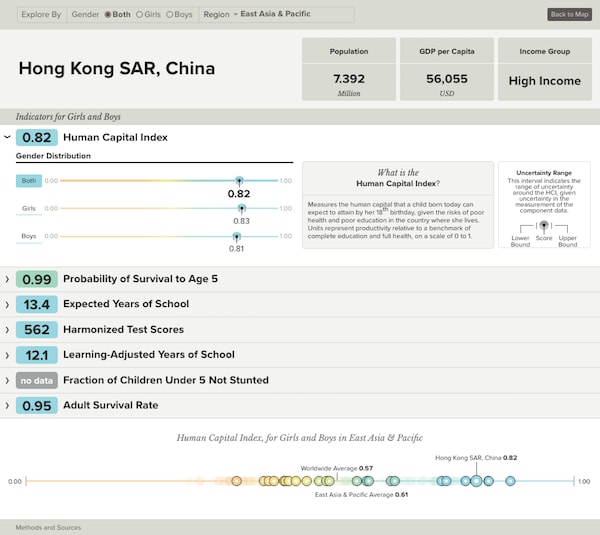Click the Hong Kong SAR, China heading
Screen dimensions: 600x535
point(117,69)
